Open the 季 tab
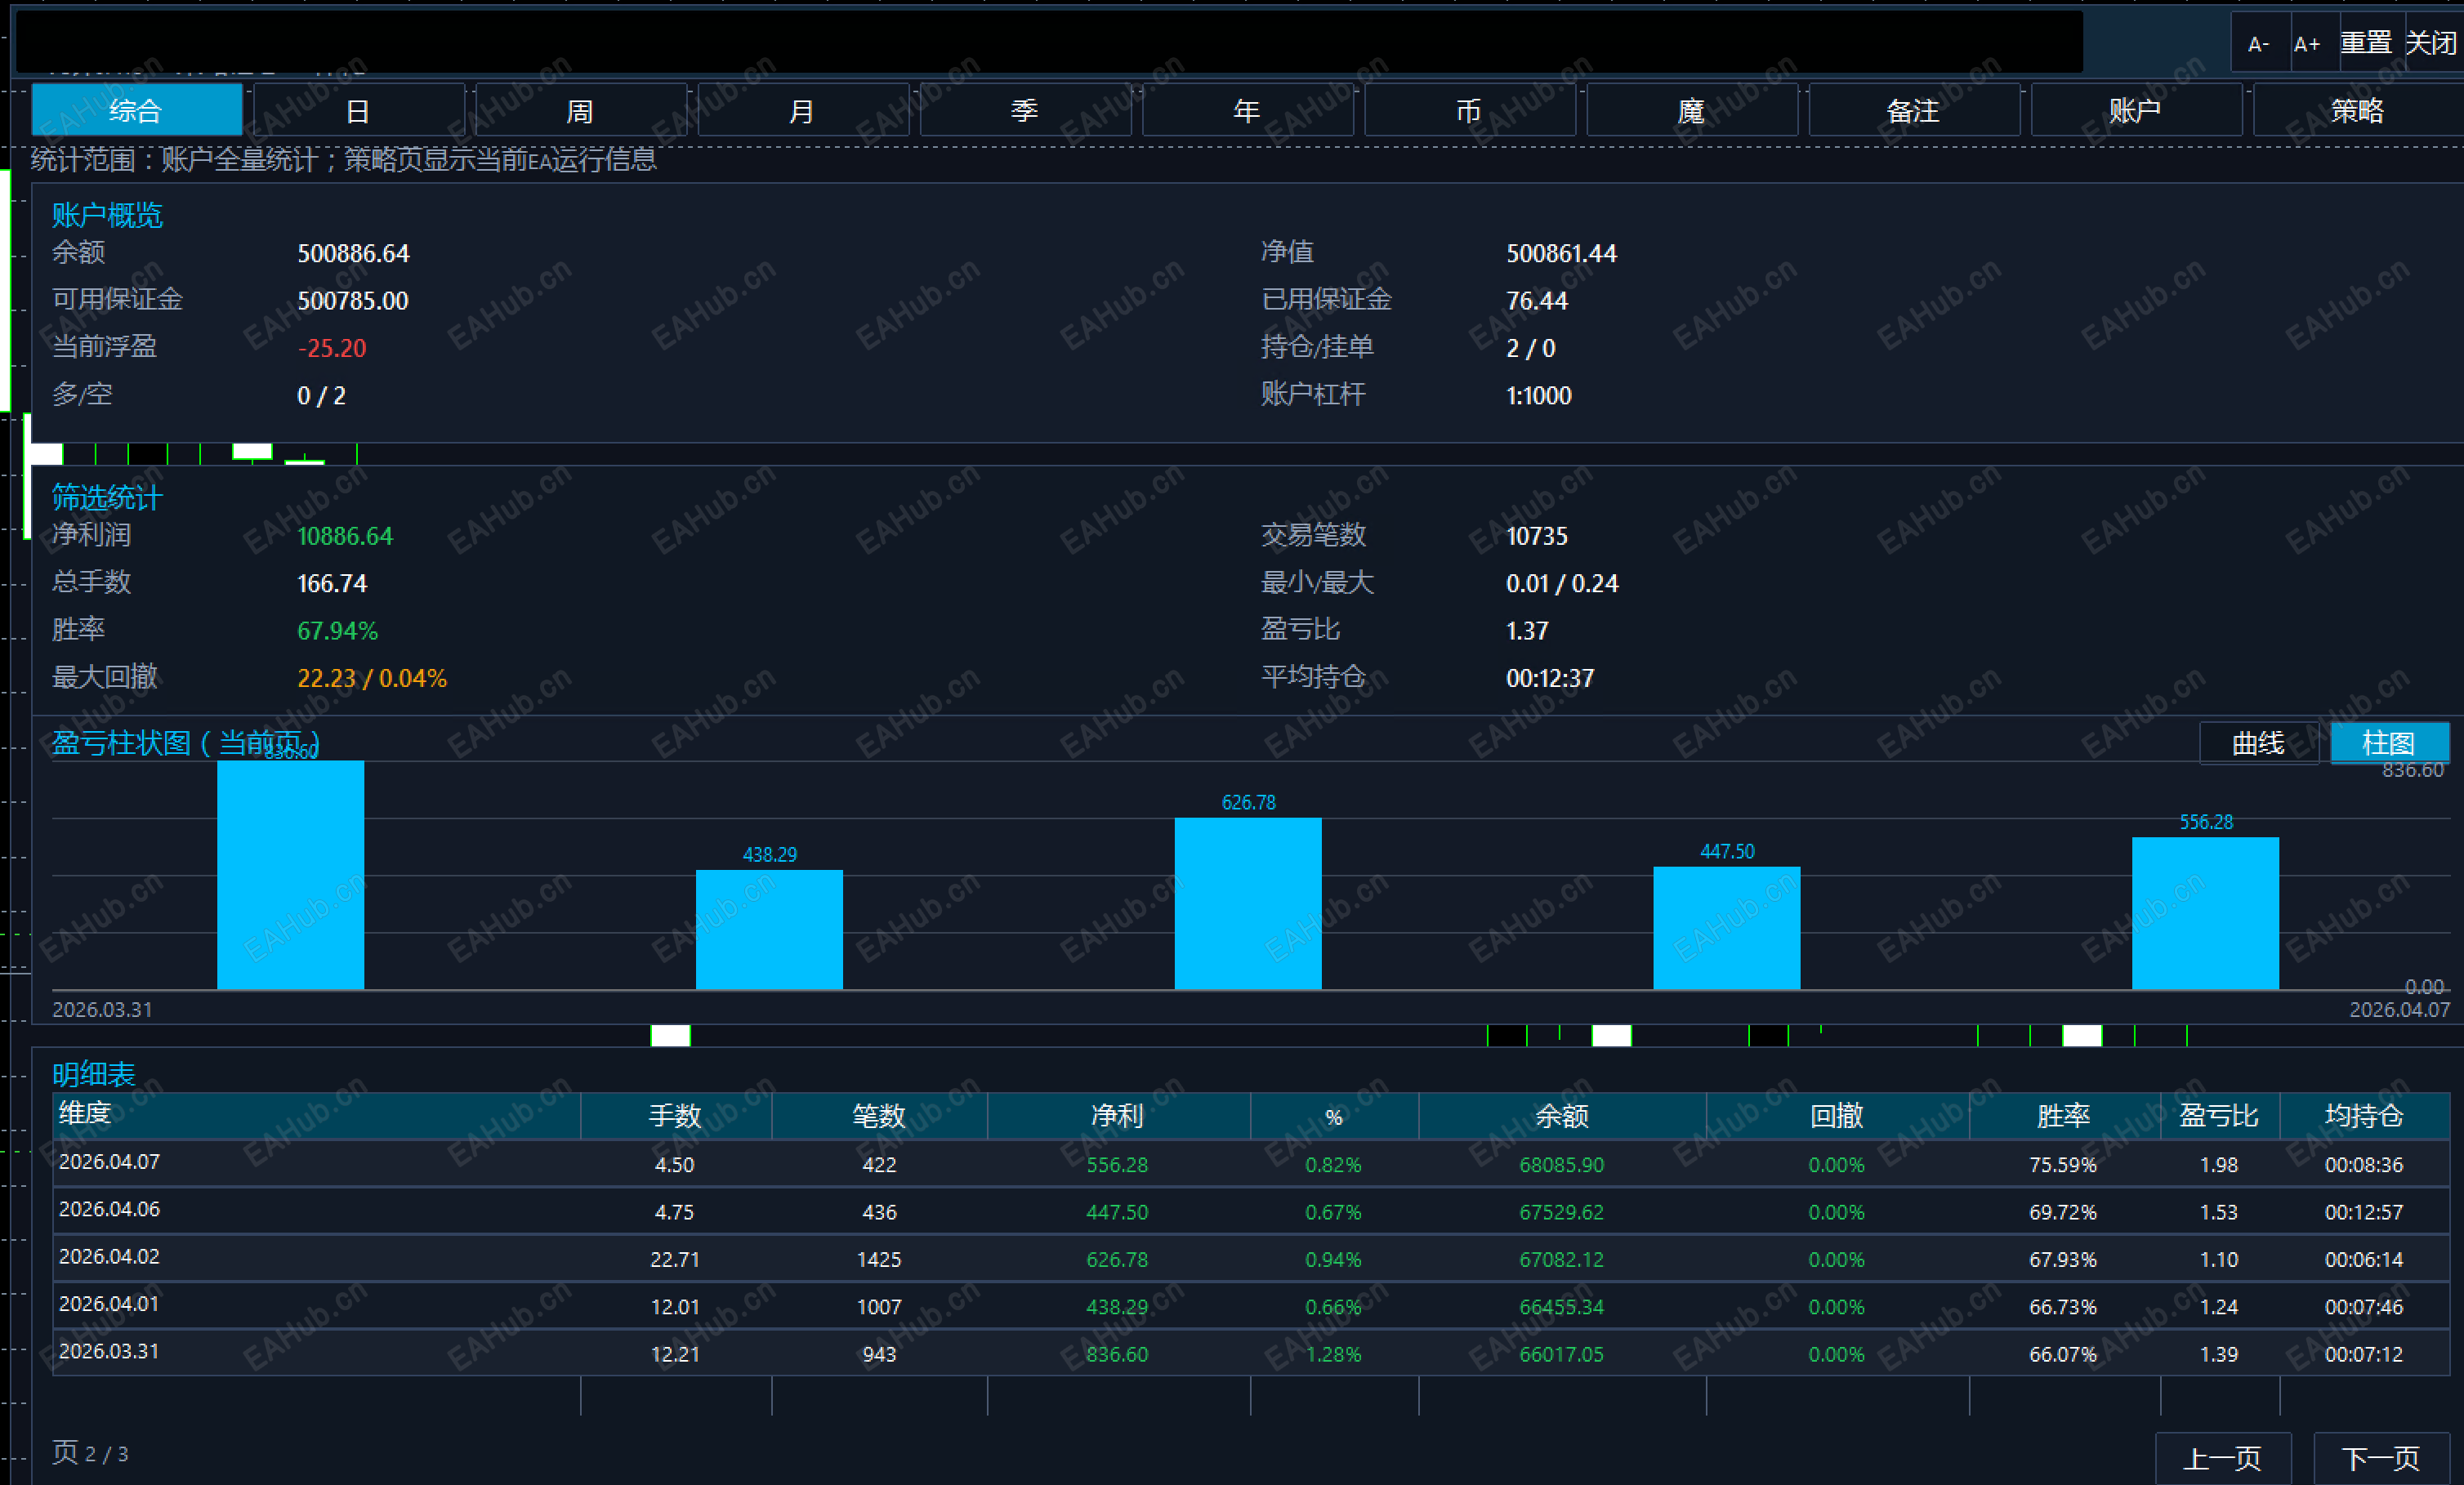The image size is (2464, 1485). pyautogui.click(x=1025, y=110)
